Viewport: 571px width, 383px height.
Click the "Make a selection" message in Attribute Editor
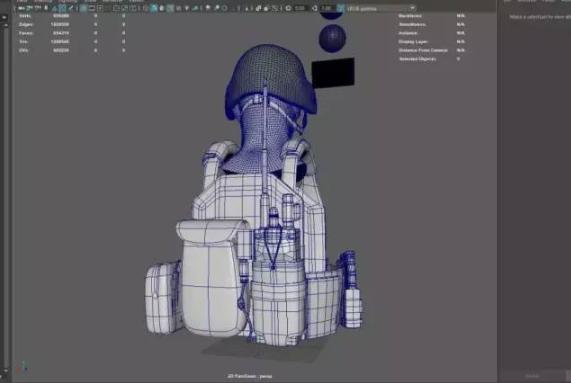click(540, 17)
